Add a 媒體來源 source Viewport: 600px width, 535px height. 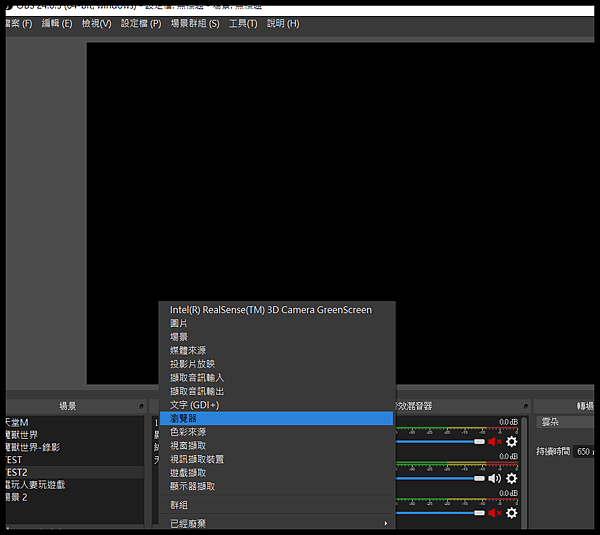tap(277, 351)
